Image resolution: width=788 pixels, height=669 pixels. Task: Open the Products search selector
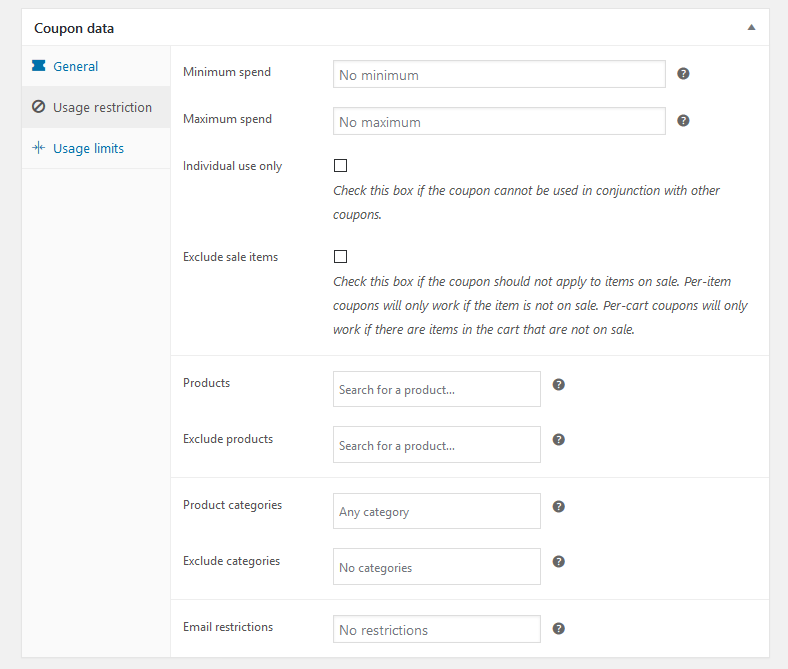pos(437,389)
